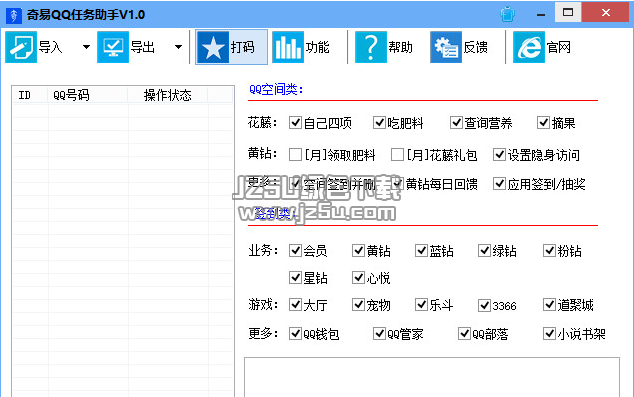
Task: Click the QQ号码 column header
Action: pyautogui.click(x=88, y=95)
